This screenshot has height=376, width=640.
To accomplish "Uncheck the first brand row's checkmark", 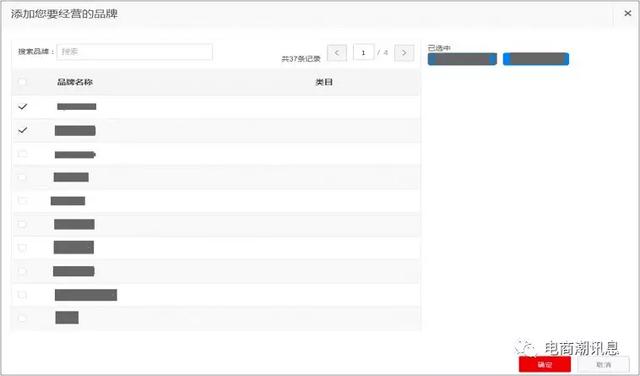I will click(x=23, y=107).
